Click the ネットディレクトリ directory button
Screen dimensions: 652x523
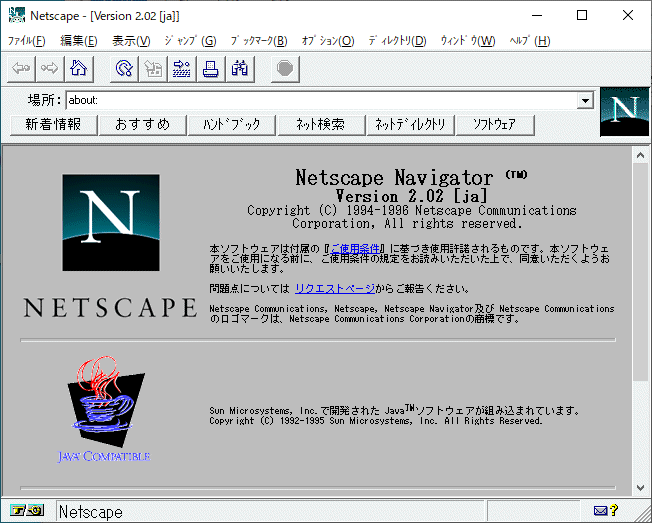410,125
